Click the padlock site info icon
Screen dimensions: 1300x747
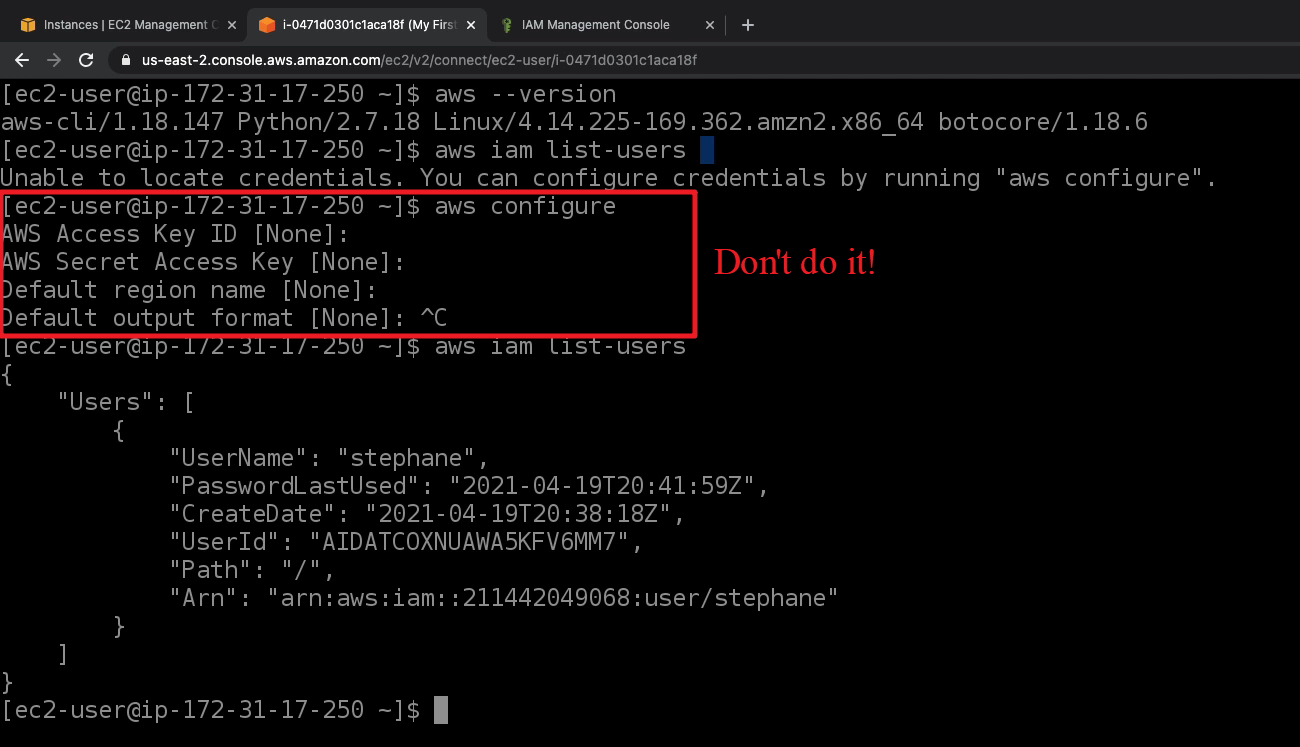click(x=126, y=60)
